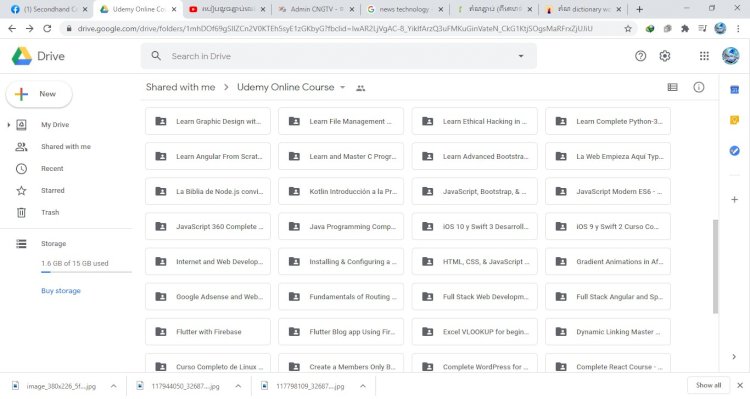Click the storage usage bar
The width and height of the screenshot is (750, 399).
86,272
